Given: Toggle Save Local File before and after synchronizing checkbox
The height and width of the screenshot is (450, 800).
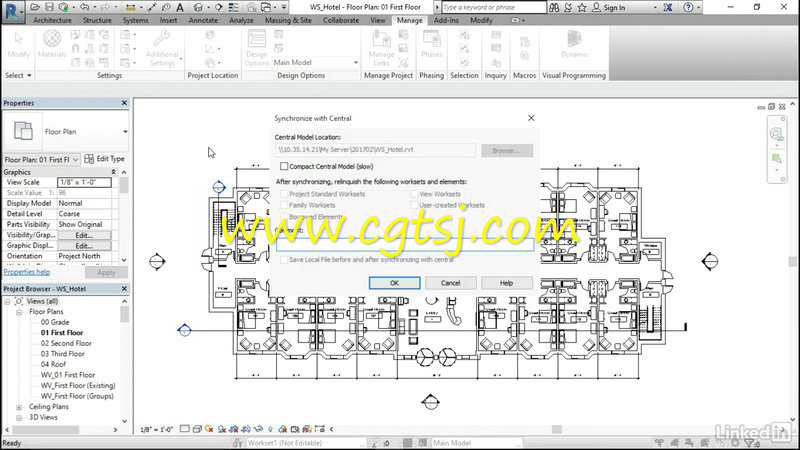Looking at the screenshot, I should (284, 260).
